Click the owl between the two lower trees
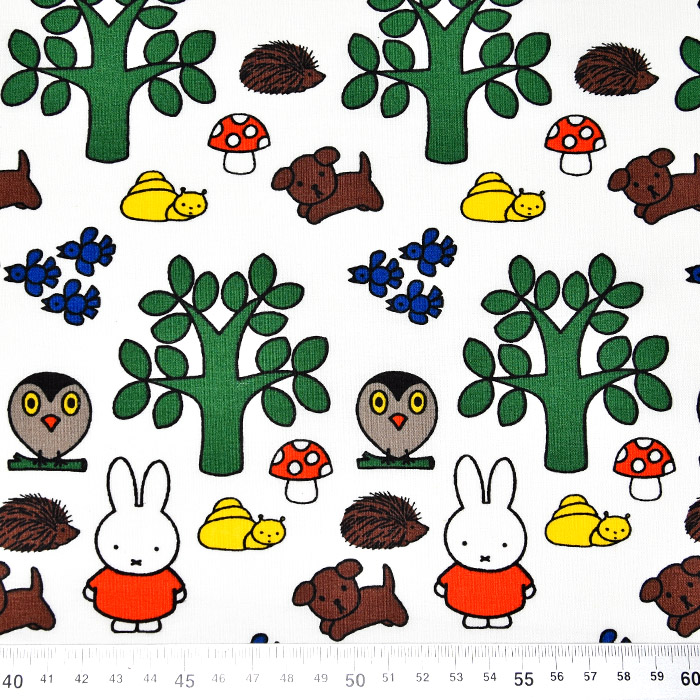This screenshot has width=700, height=700. (x=397, y=416)
